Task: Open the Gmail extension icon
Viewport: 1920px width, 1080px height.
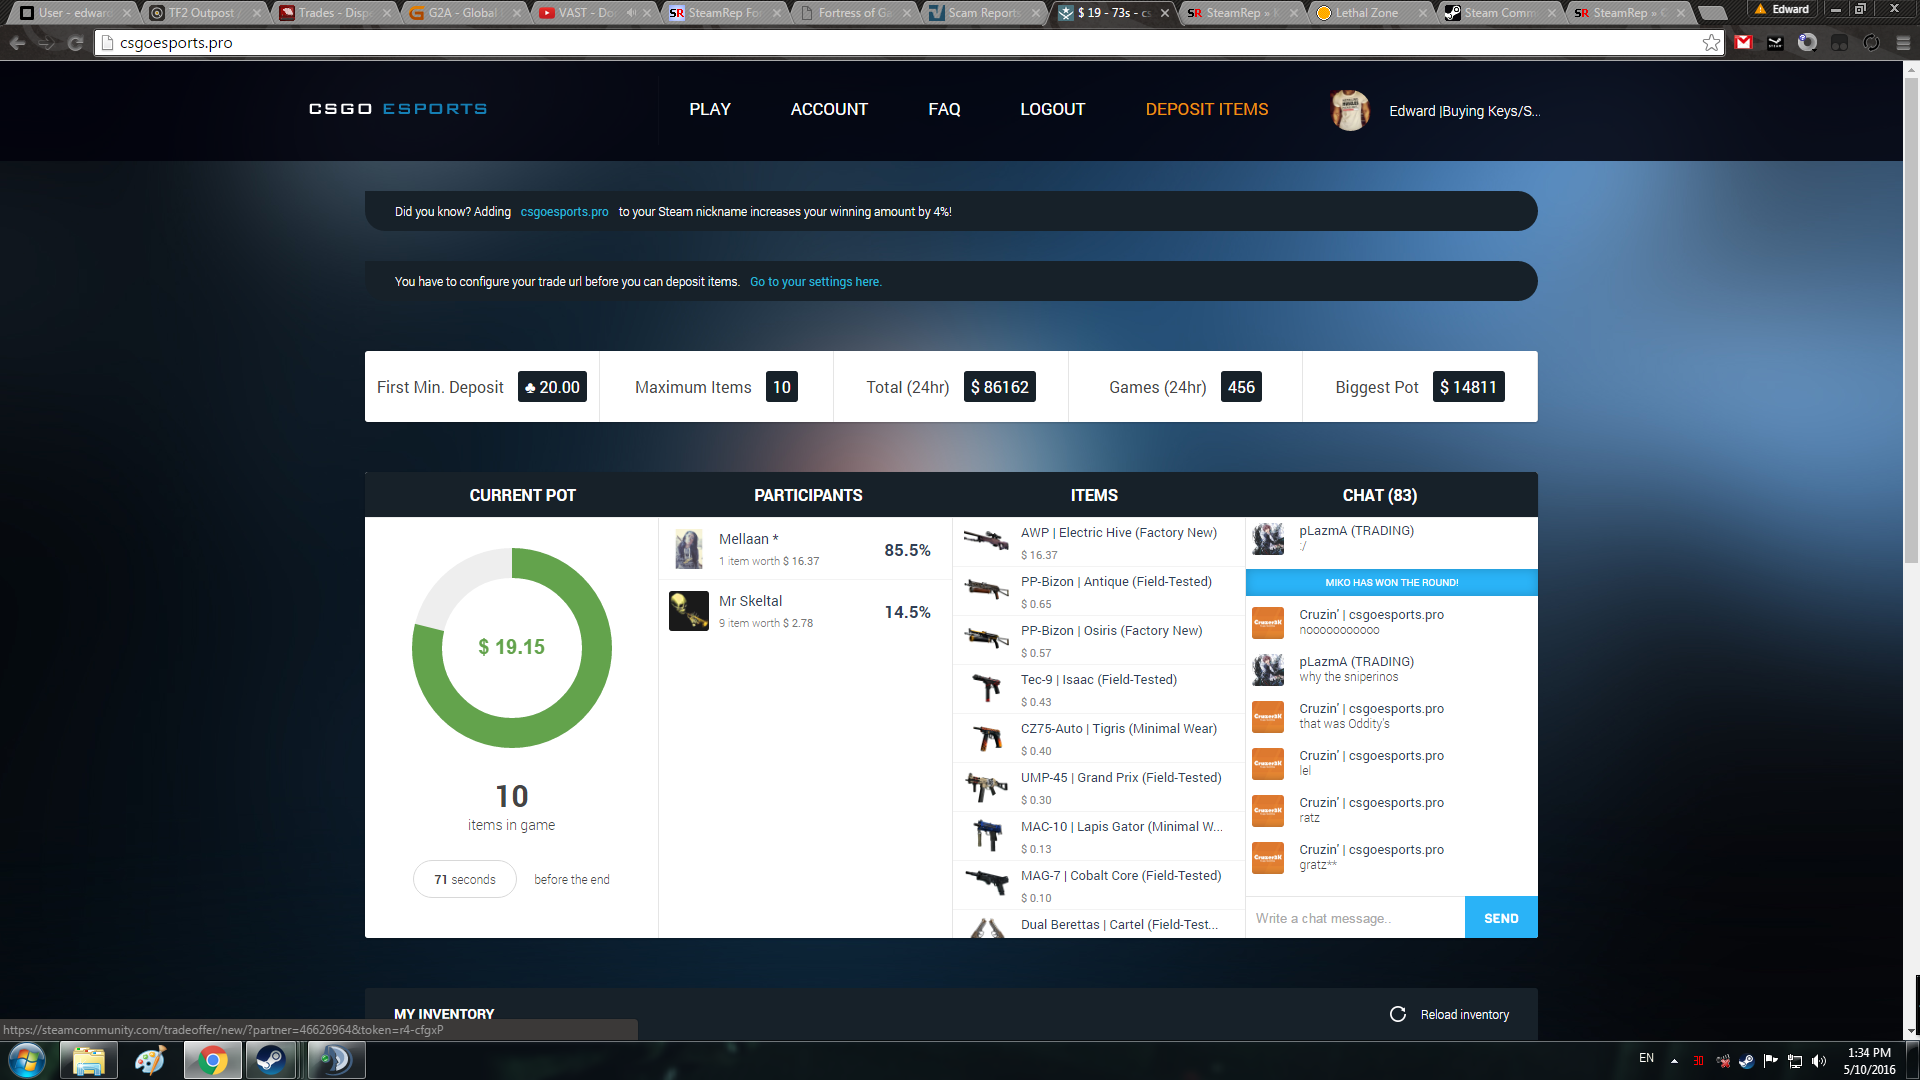Action: pos(1744,43)
